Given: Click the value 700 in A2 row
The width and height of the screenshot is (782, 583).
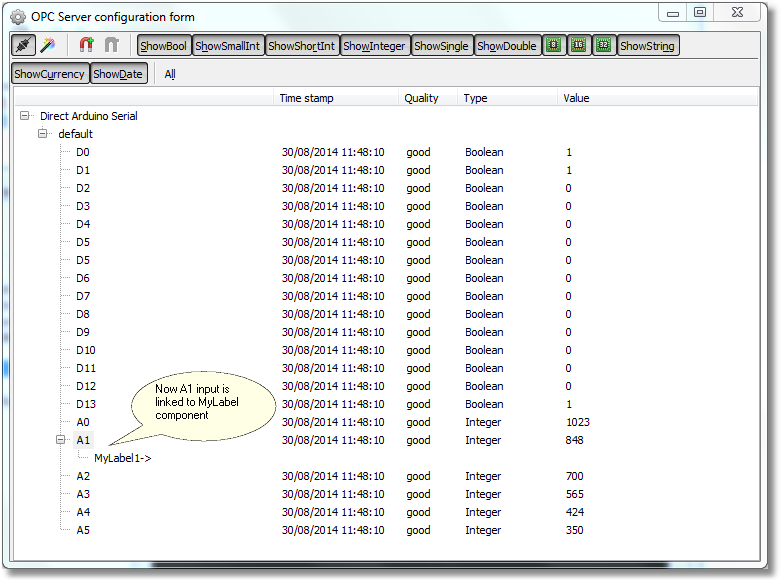Looking at the screenshot, I should [575, 476].
